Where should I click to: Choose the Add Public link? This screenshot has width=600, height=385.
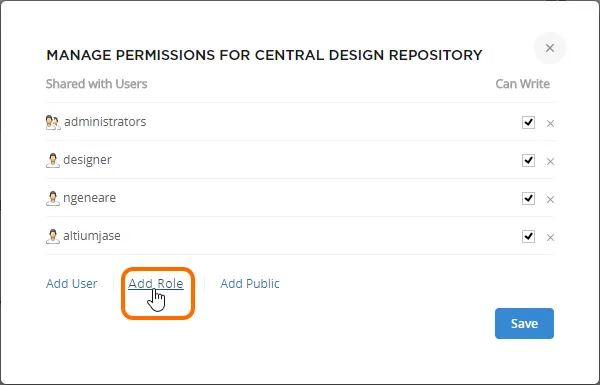pyautogui.click(x=250, y=284)
